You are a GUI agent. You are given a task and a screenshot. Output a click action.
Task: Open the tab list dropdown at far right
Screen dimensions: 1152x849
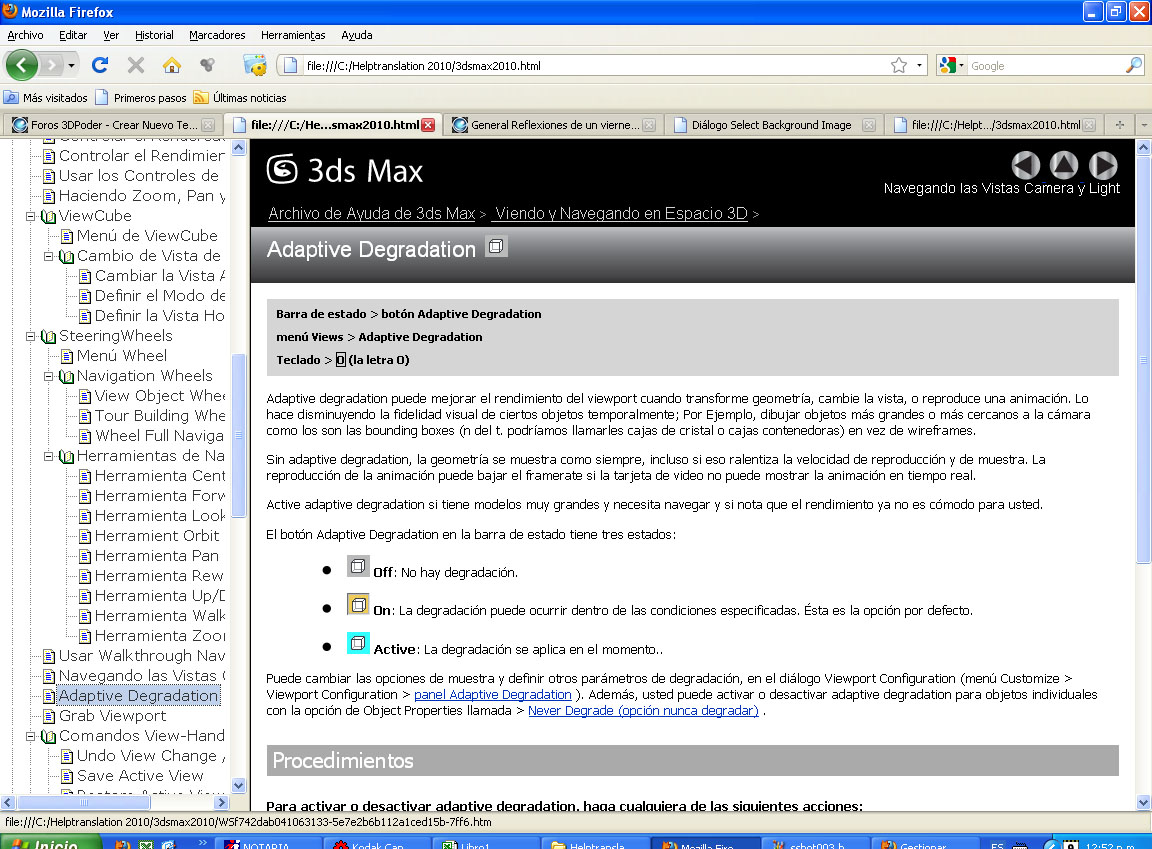[1144, 125]
